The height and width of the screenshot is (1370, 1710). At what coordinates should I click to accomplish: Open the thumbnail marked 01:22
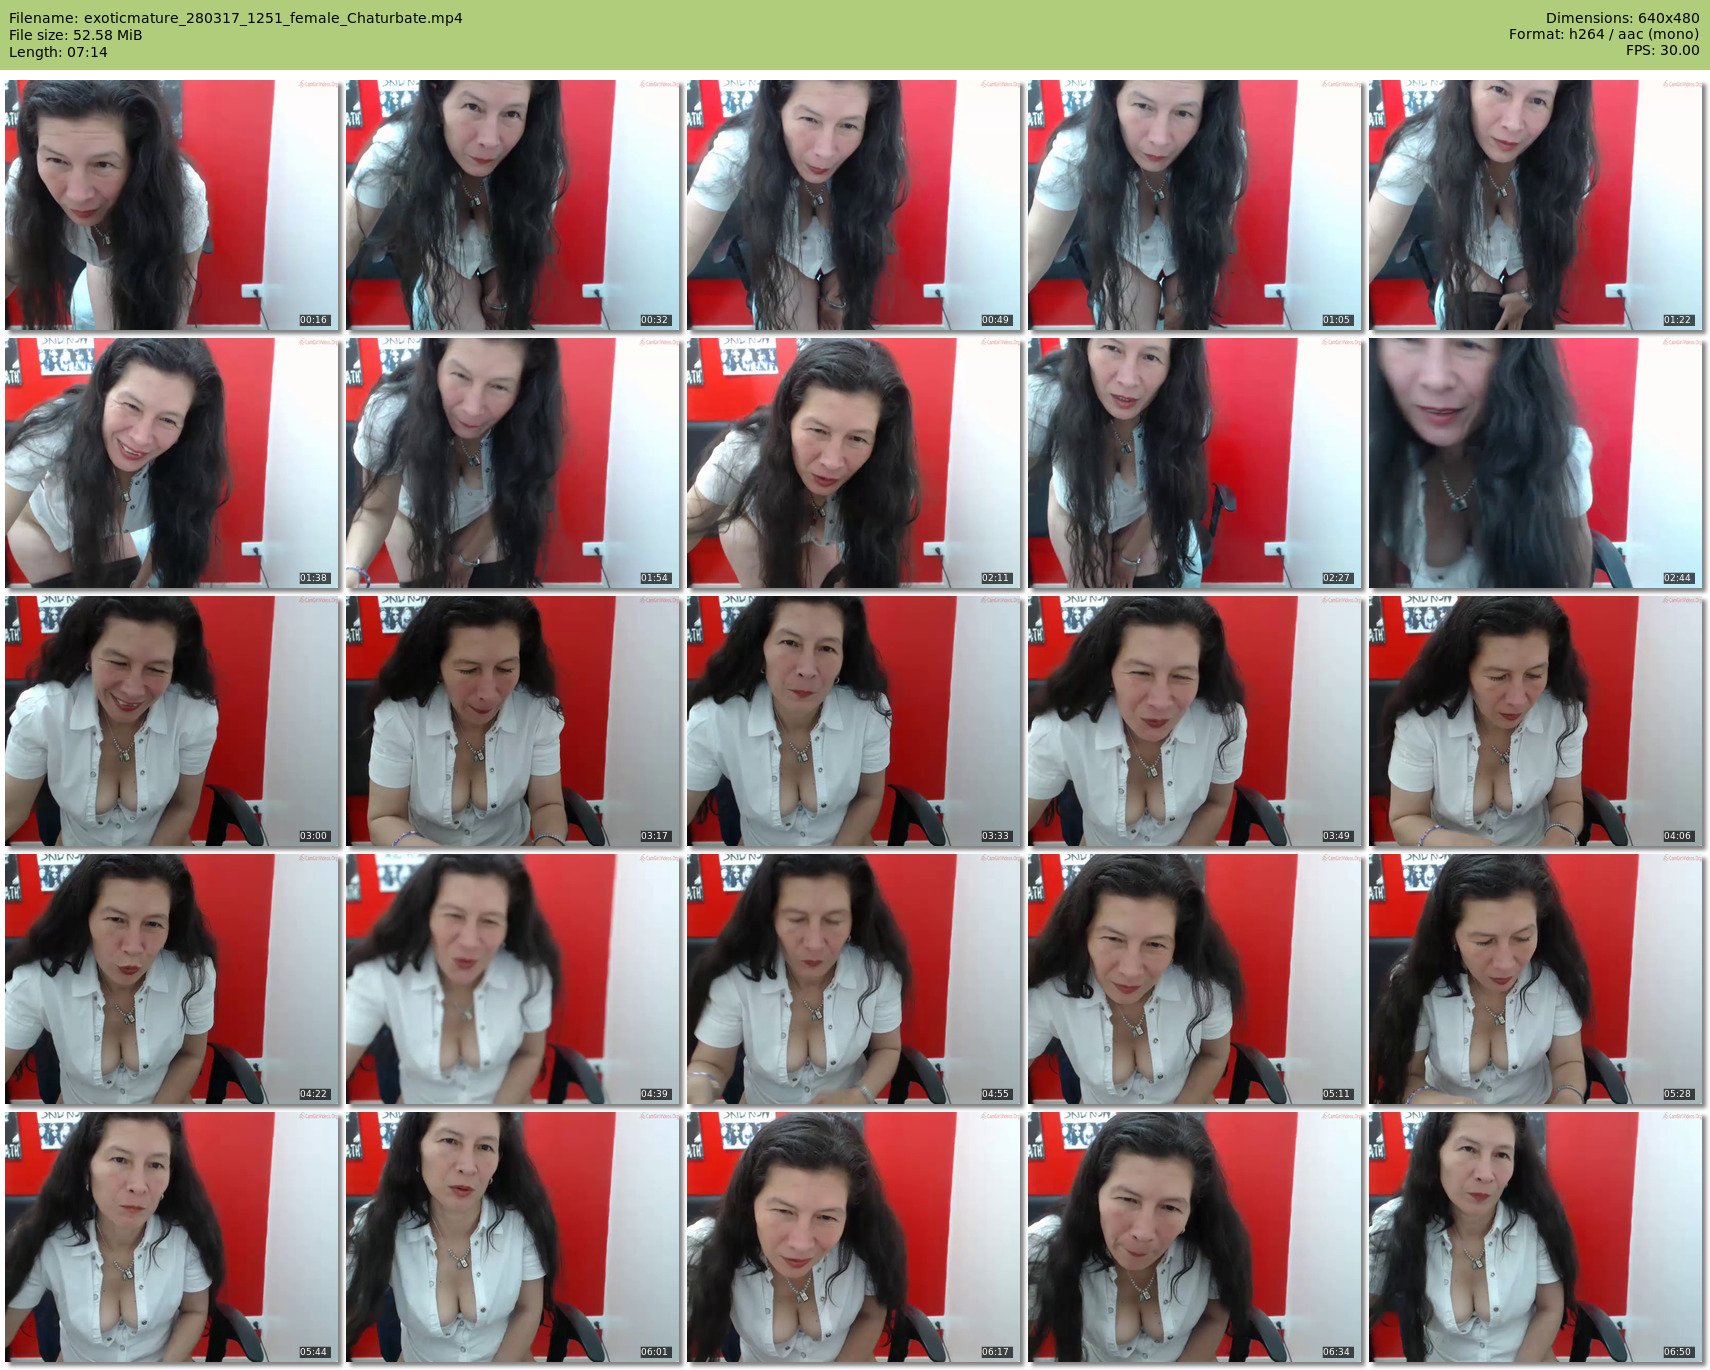click(1536, 205)
